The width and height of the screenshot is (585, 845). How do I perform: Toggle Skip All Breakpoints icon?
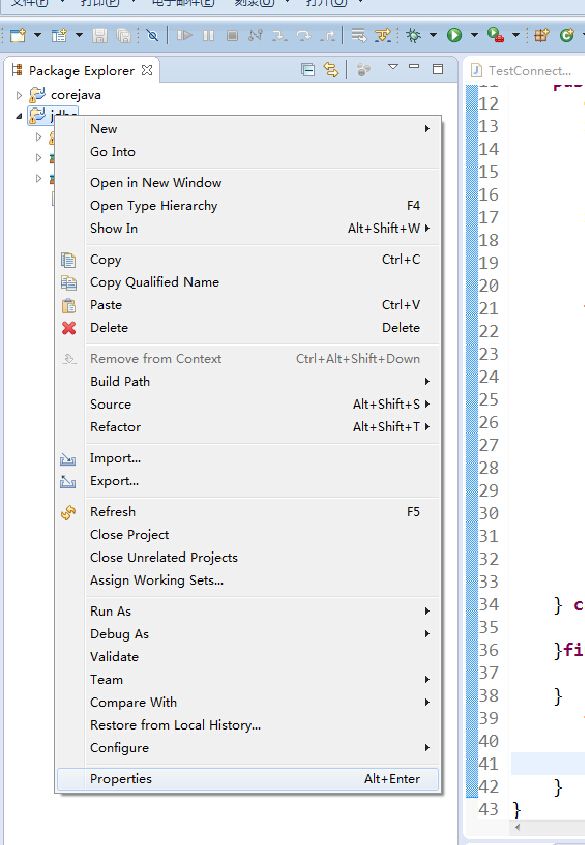(152, 36)
